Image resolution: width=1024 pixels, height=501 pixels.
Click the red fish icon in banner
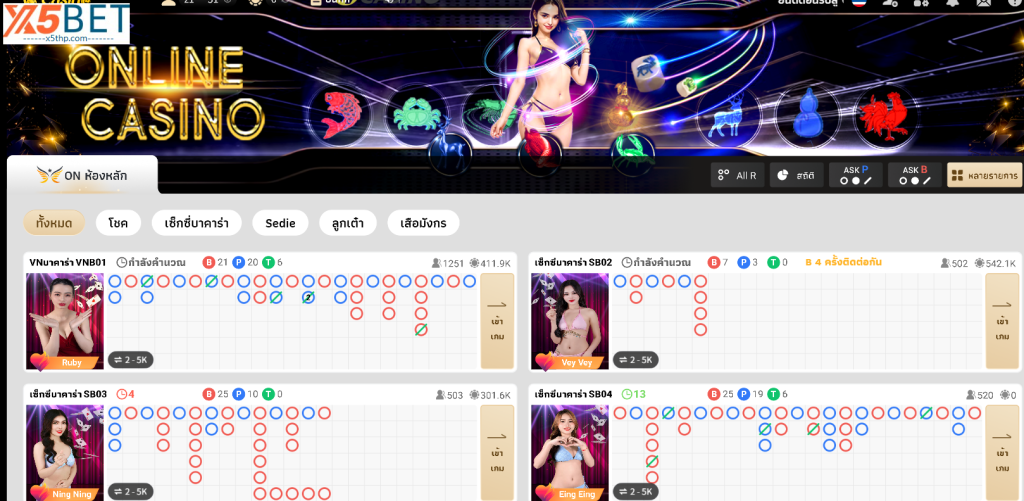point(338,114)
